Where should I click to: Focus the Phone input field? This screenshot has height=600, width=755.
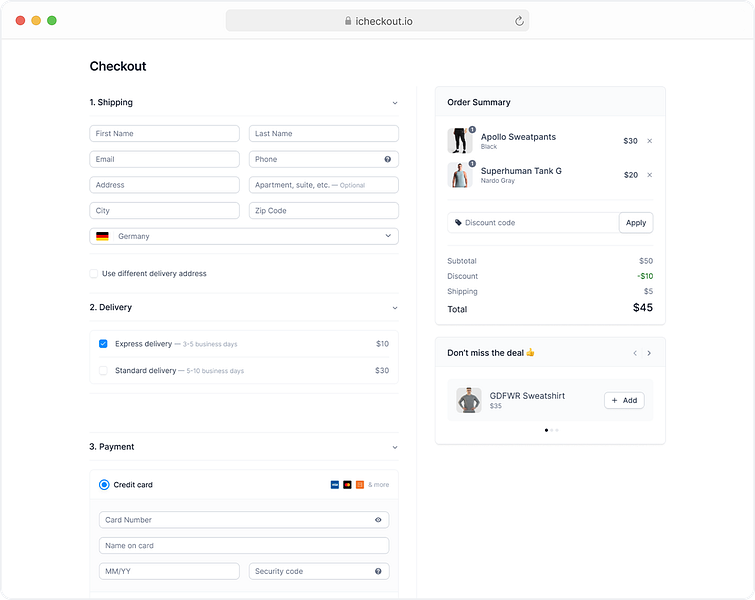pyautogui.click(x=324, y=159)
